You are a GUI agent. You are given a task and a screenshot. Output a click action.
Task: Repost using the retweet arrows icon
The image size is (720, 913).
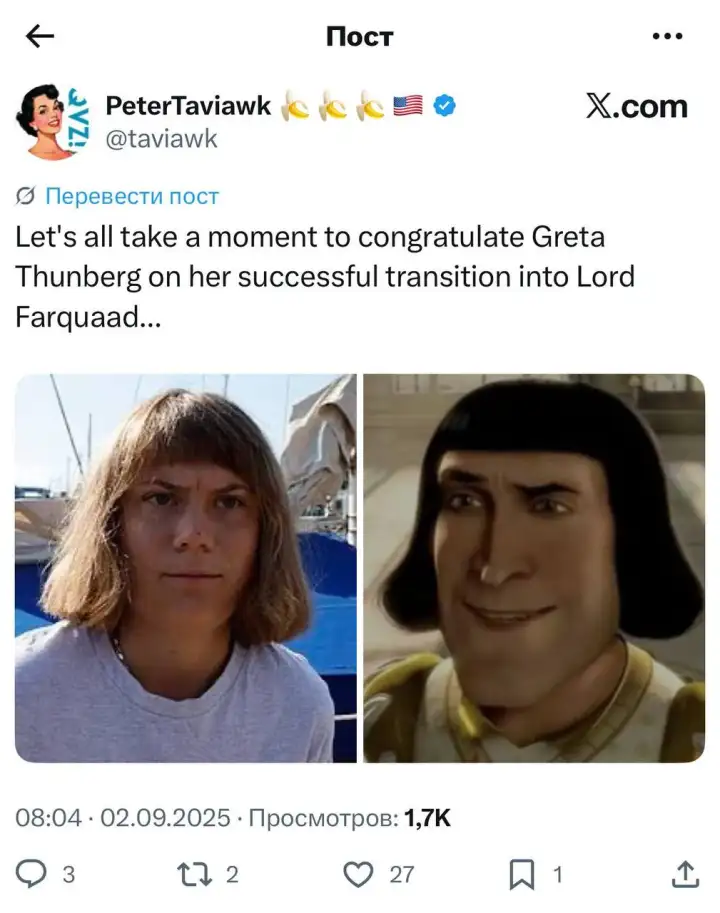point(194,875)
